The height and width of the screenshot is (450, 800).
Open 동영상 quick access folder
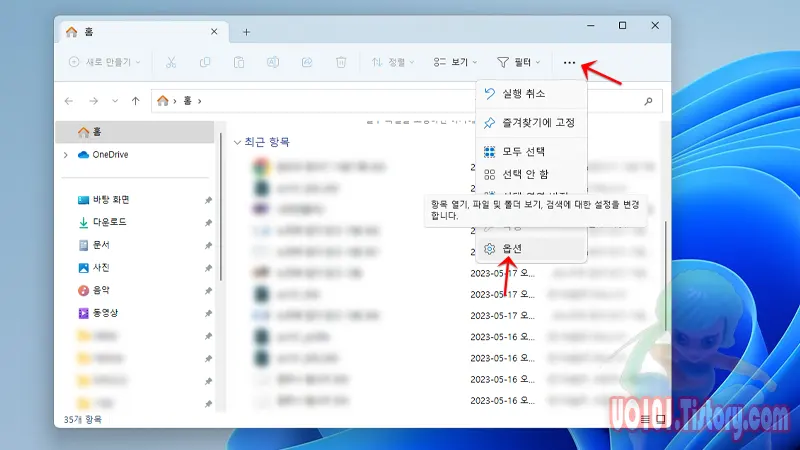pos(98,313)
